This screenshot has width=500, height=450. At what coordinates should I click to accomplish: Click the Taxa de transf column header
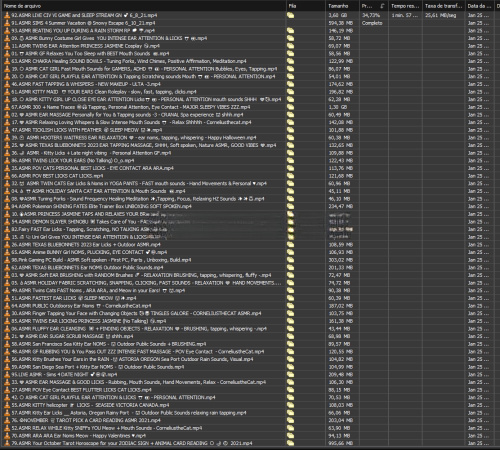(x=444, y=6)
